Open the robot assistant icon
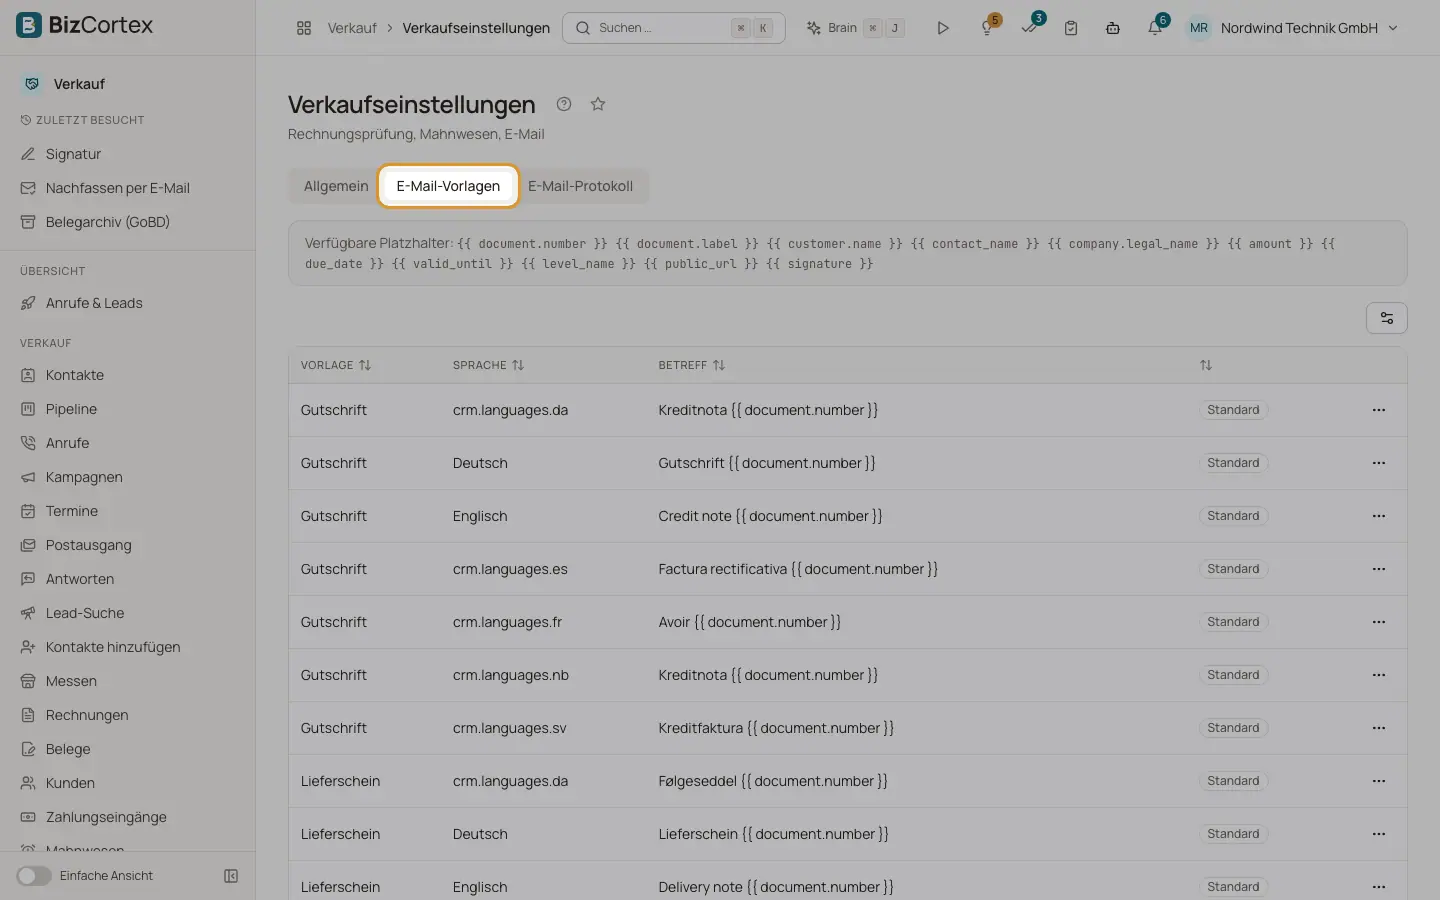This screenshot has width=1440, height=900. click(x=1113, y=28)
